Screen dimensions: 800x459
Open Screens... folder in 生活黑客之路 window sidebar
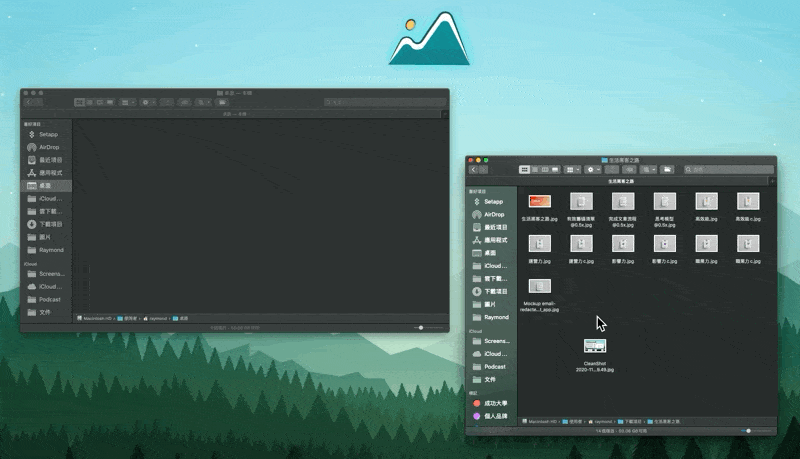pos(491,341)
